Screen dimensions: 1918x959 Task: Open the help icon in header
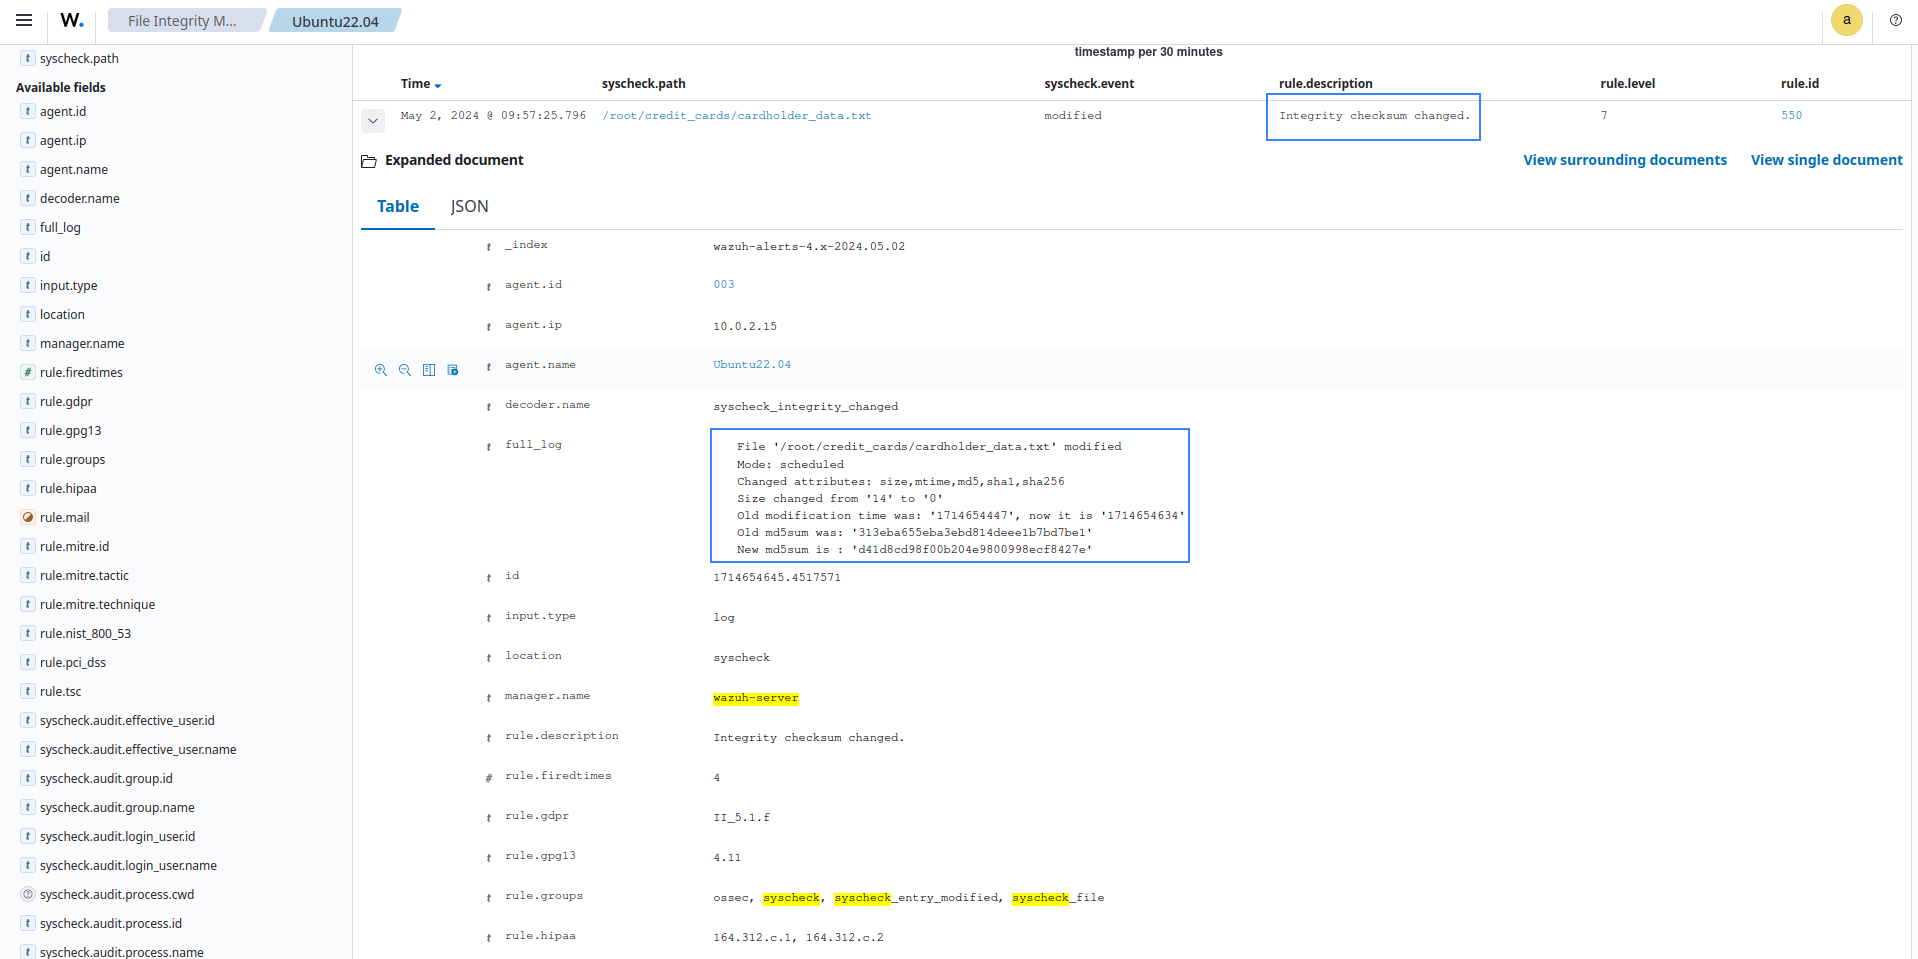pyautogui.click(x=1895, y=20)
